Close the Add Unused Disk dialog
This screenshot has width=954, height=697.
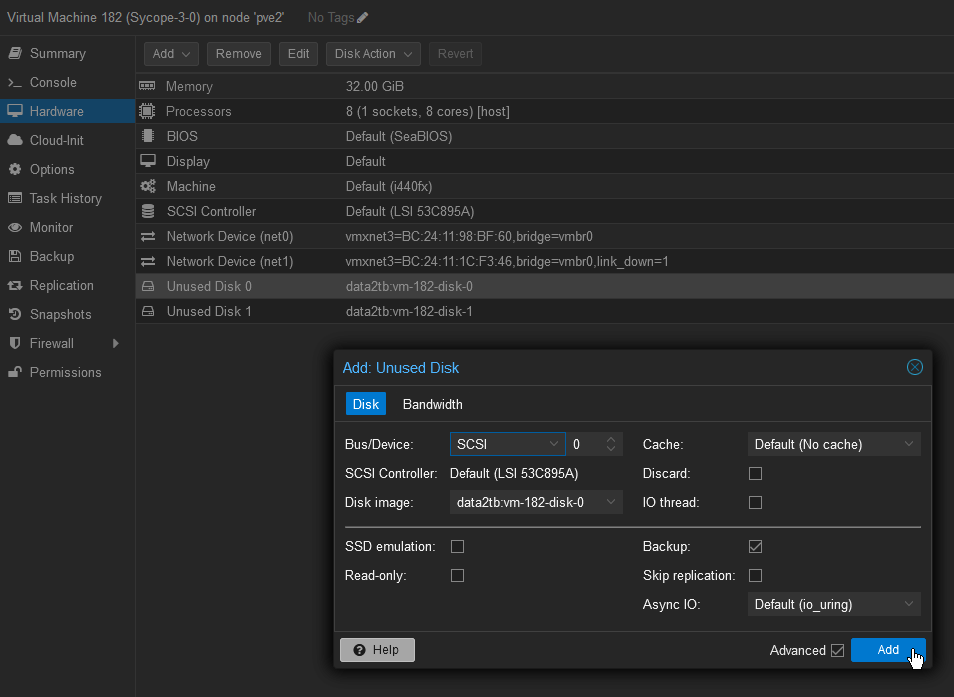coord(914,367)
